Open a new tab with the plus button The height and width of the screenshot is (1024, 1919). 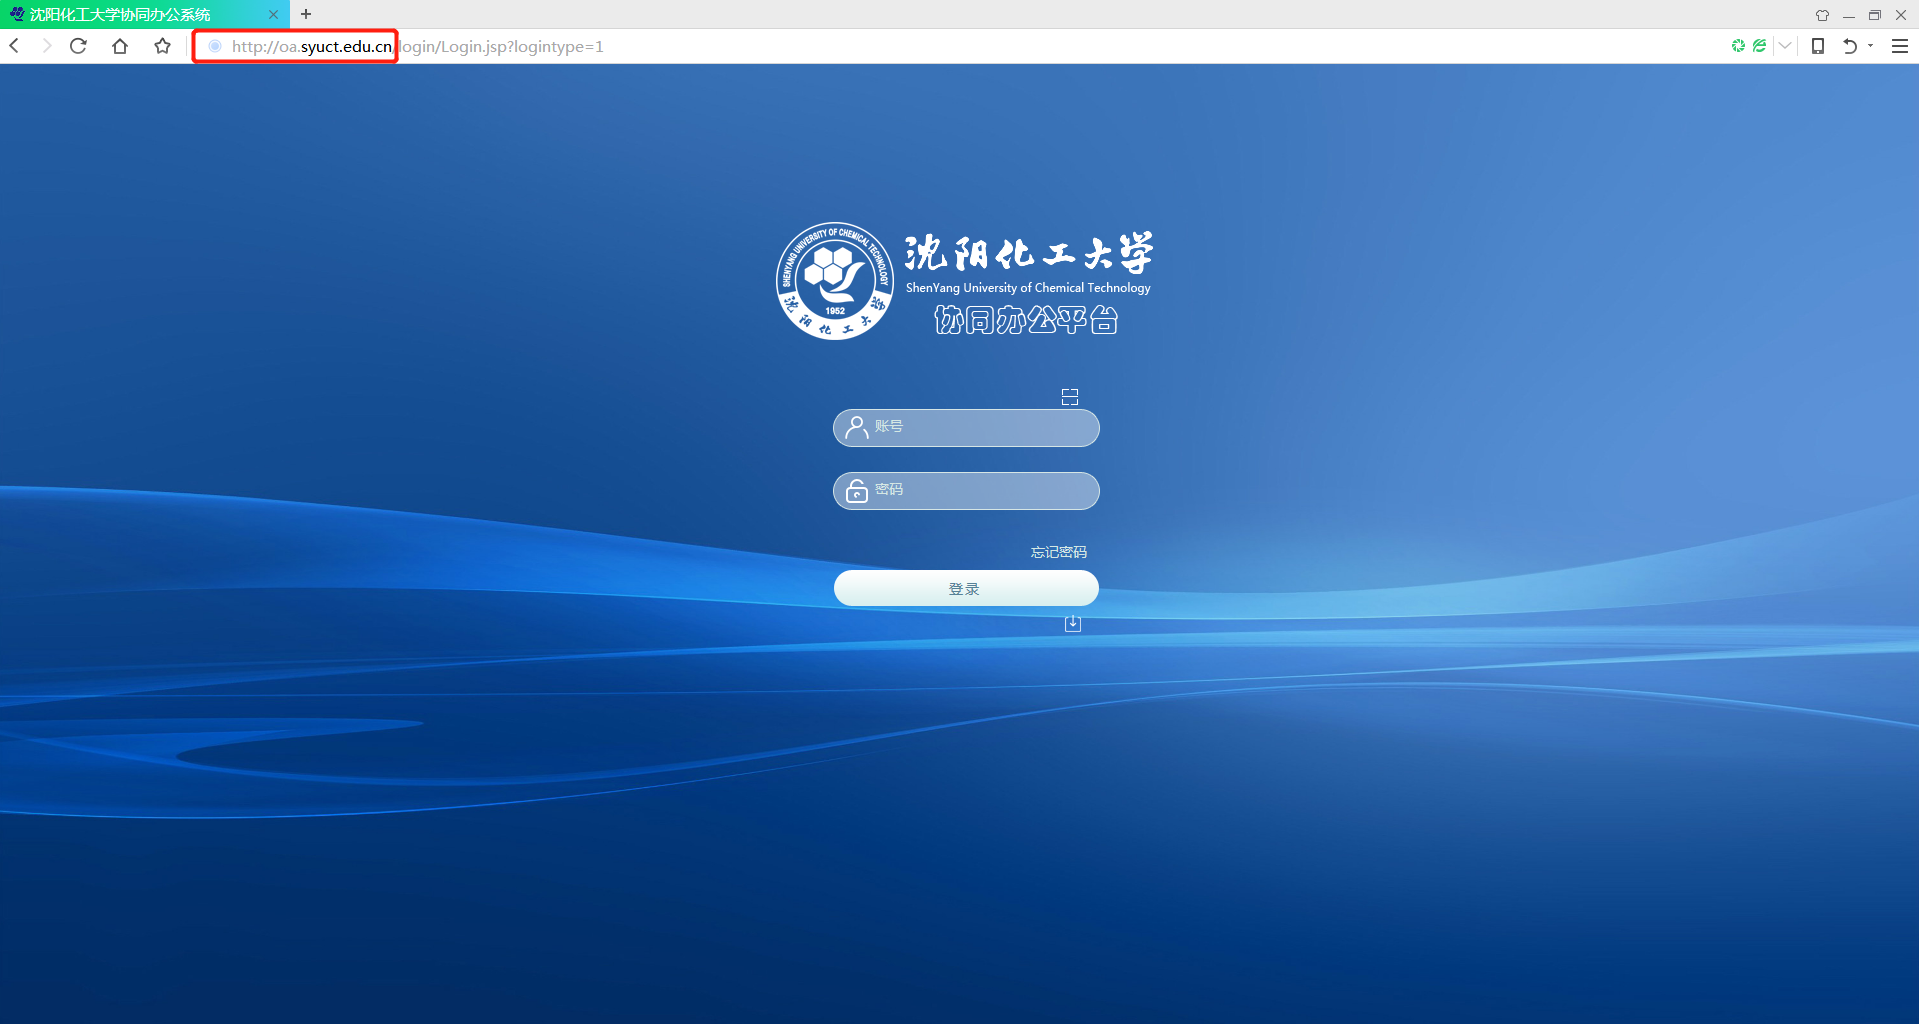pos(306,14)
